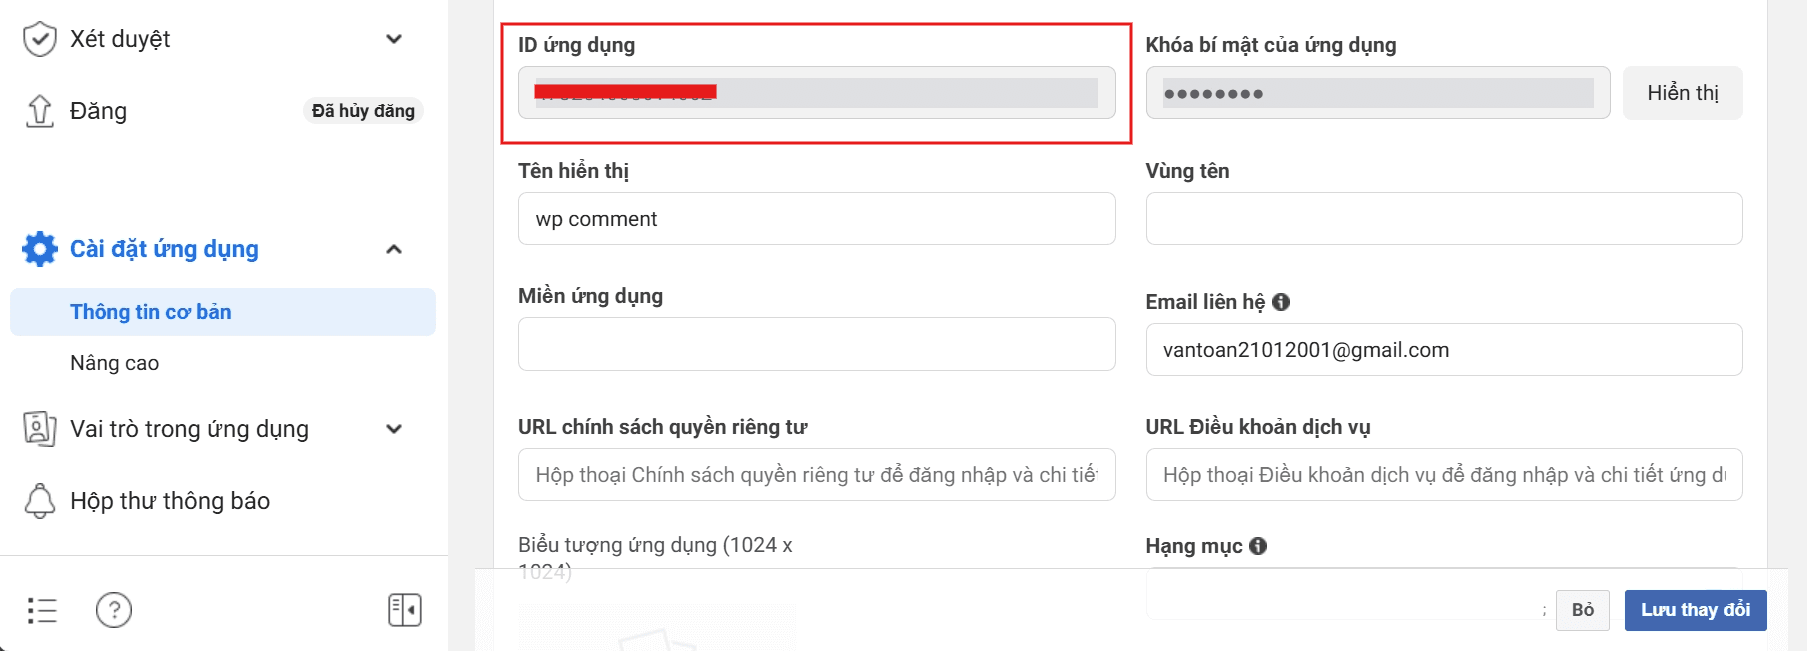The width and height of the screenshot is (1807, 651).
Task: Click the list icon at bottom left
Action: 42,609
